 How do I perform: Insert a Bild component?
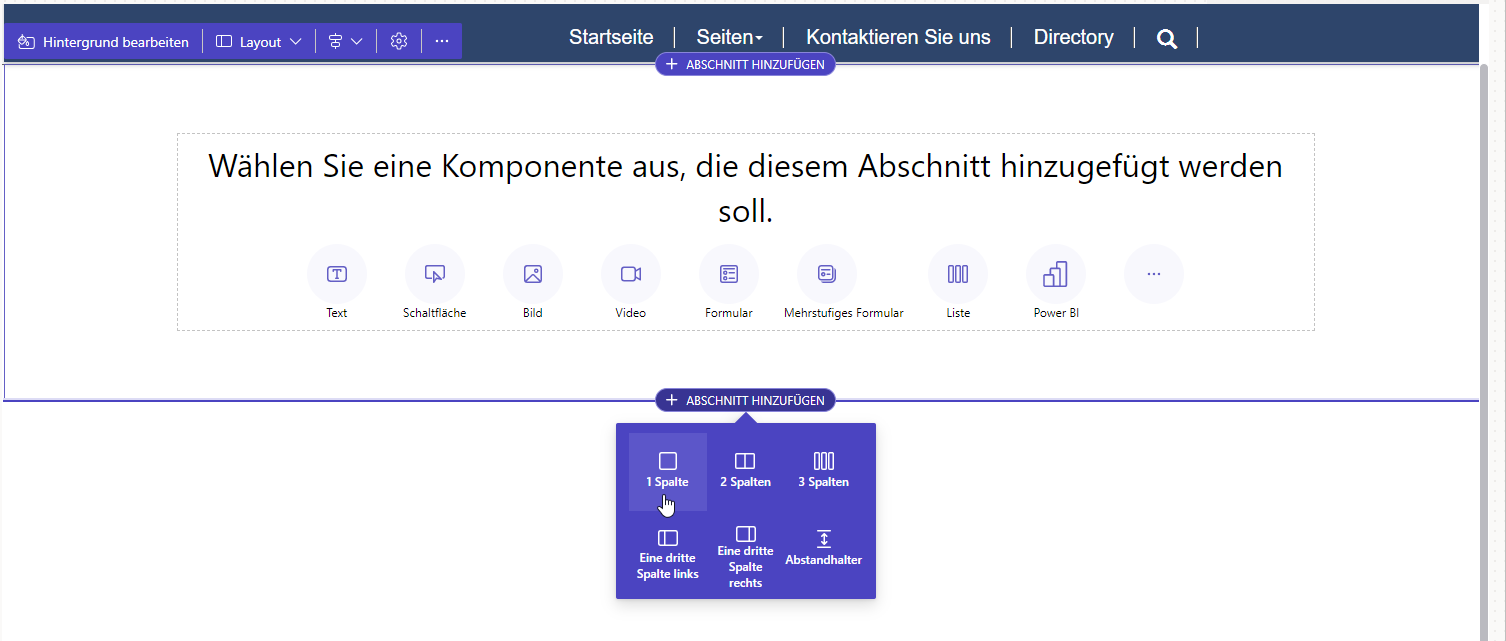point(533,272)
